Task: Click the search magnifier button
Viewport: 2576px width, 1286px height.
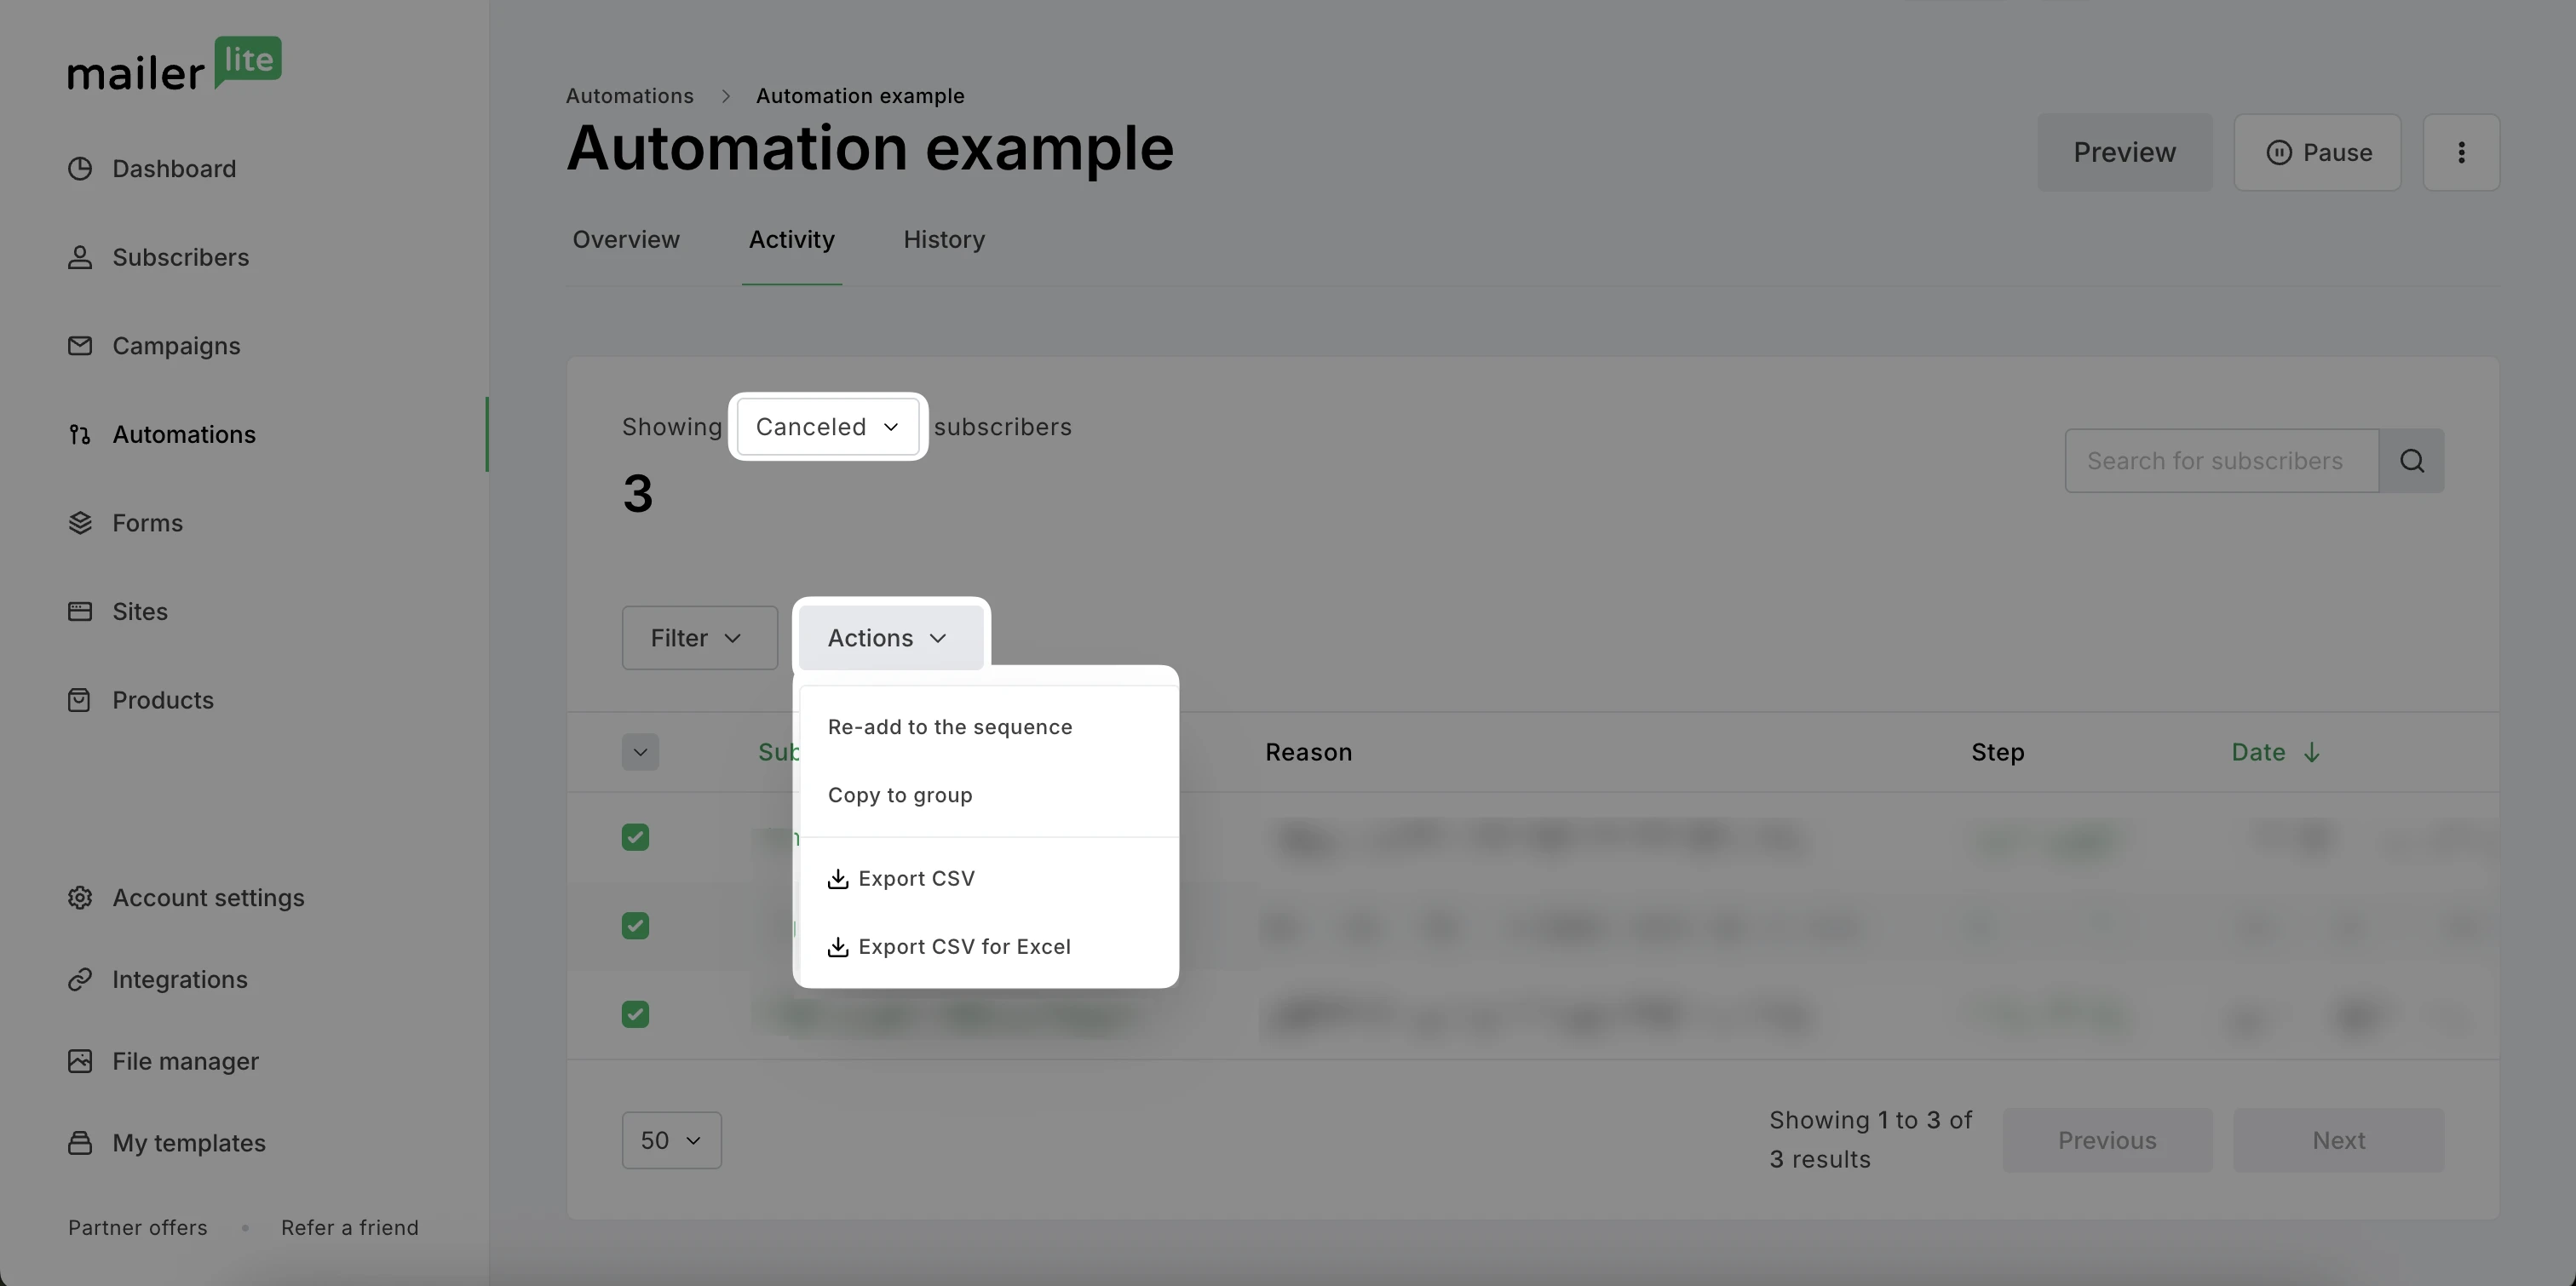Action: (x=2411, y=461)
